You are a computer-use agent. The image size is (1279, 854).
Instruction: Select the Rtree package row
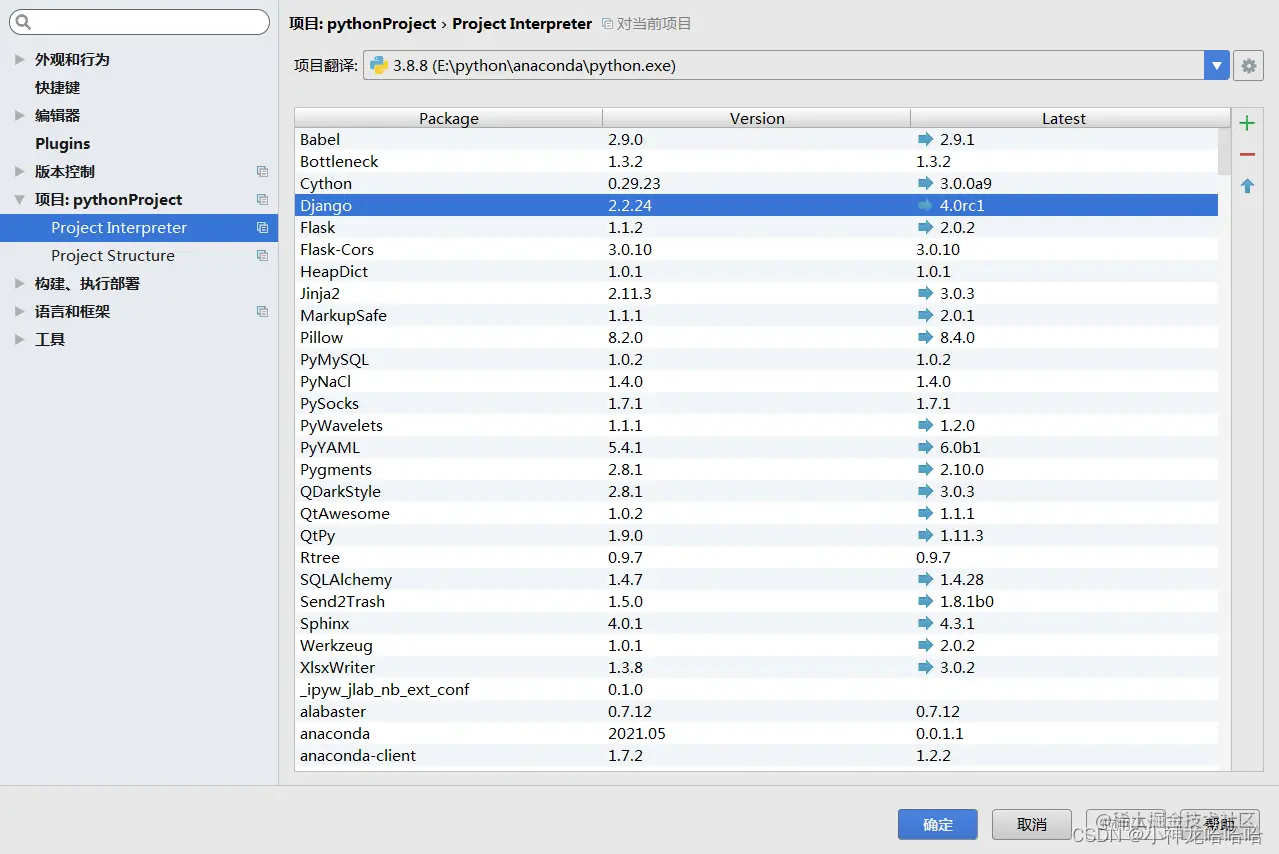point(756,558)
